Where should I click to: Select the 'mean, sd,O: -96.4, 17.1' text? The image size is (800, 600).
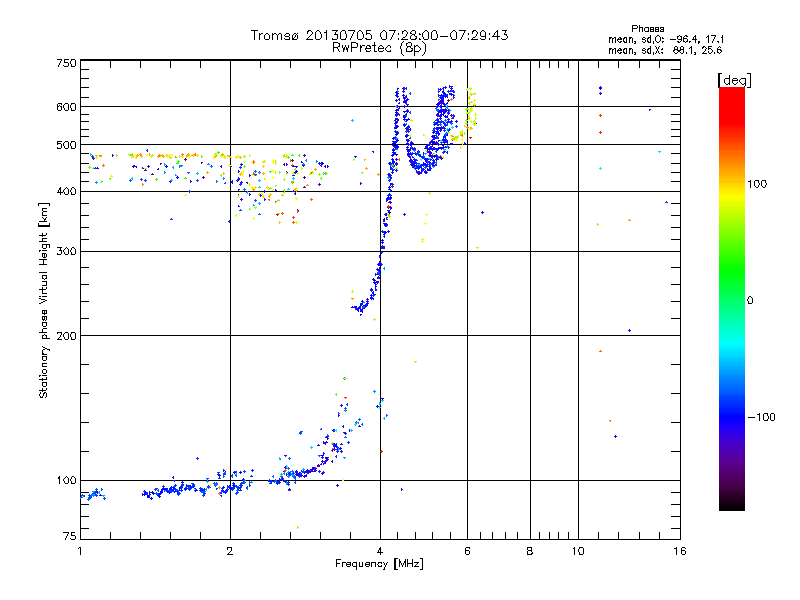[x=666, y=39]
